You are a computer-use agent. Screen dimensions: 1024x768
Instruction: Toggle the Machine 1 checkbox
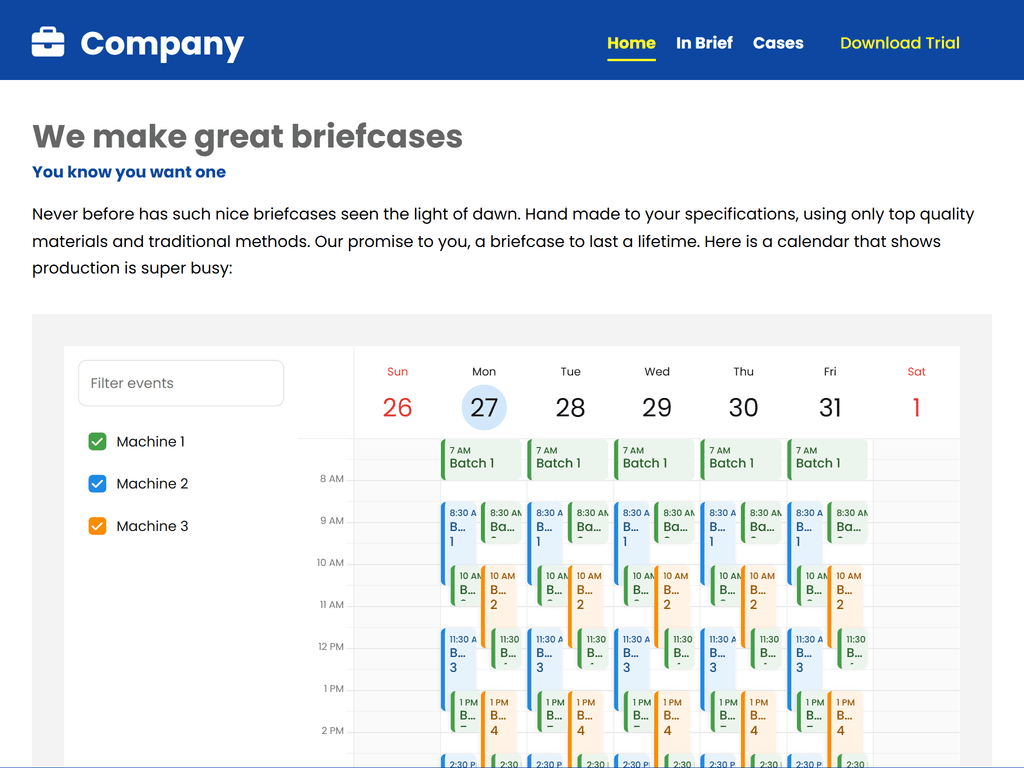click(97, 442)
